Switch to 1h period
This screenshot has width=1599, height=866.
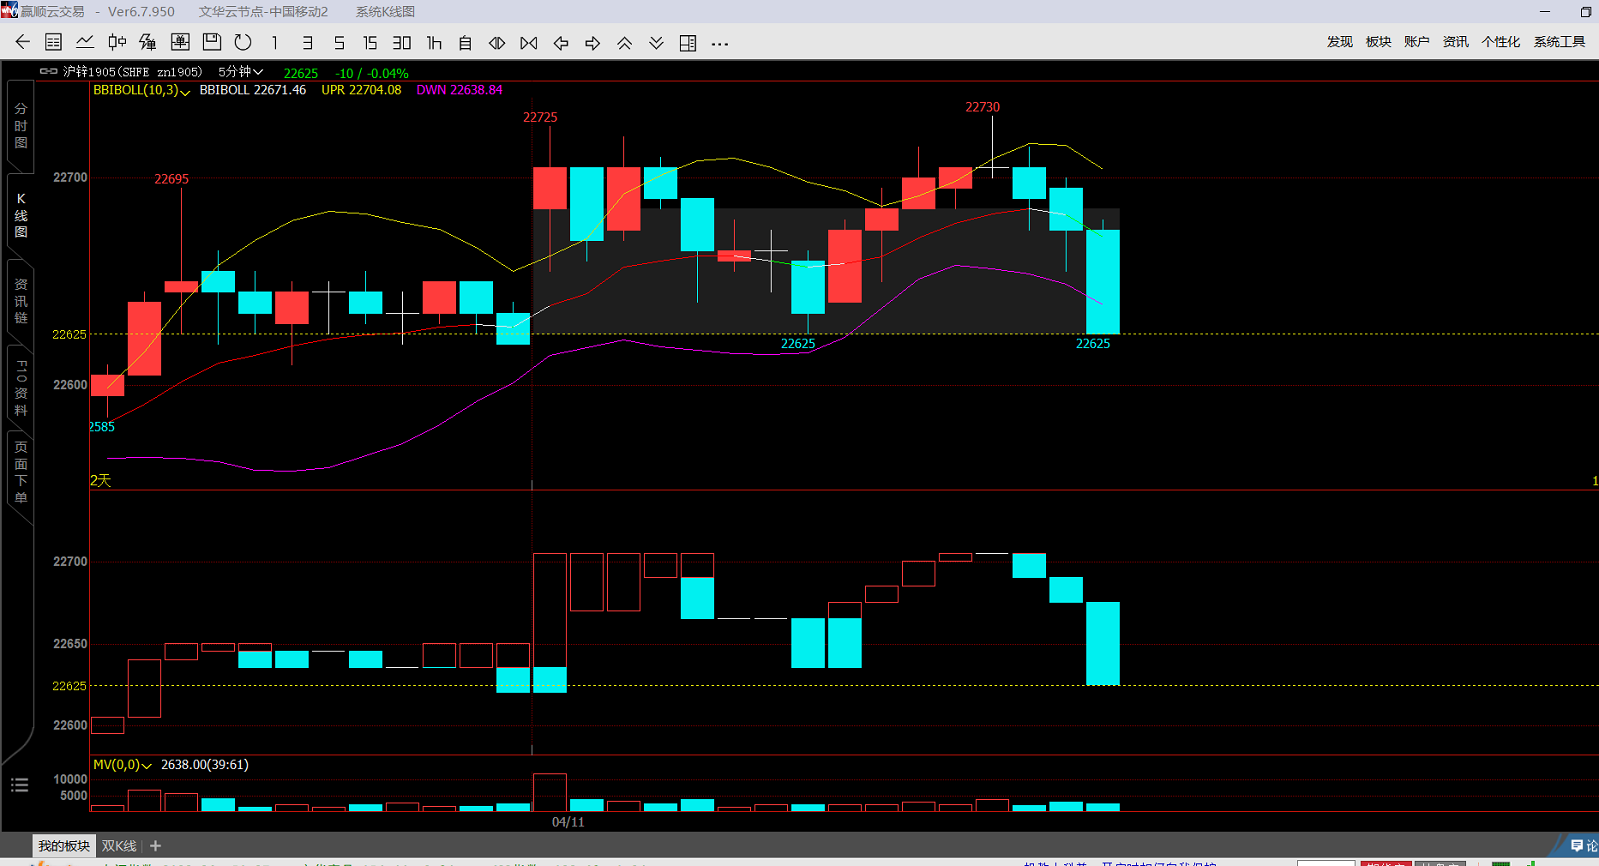click(x=434, y=43)
